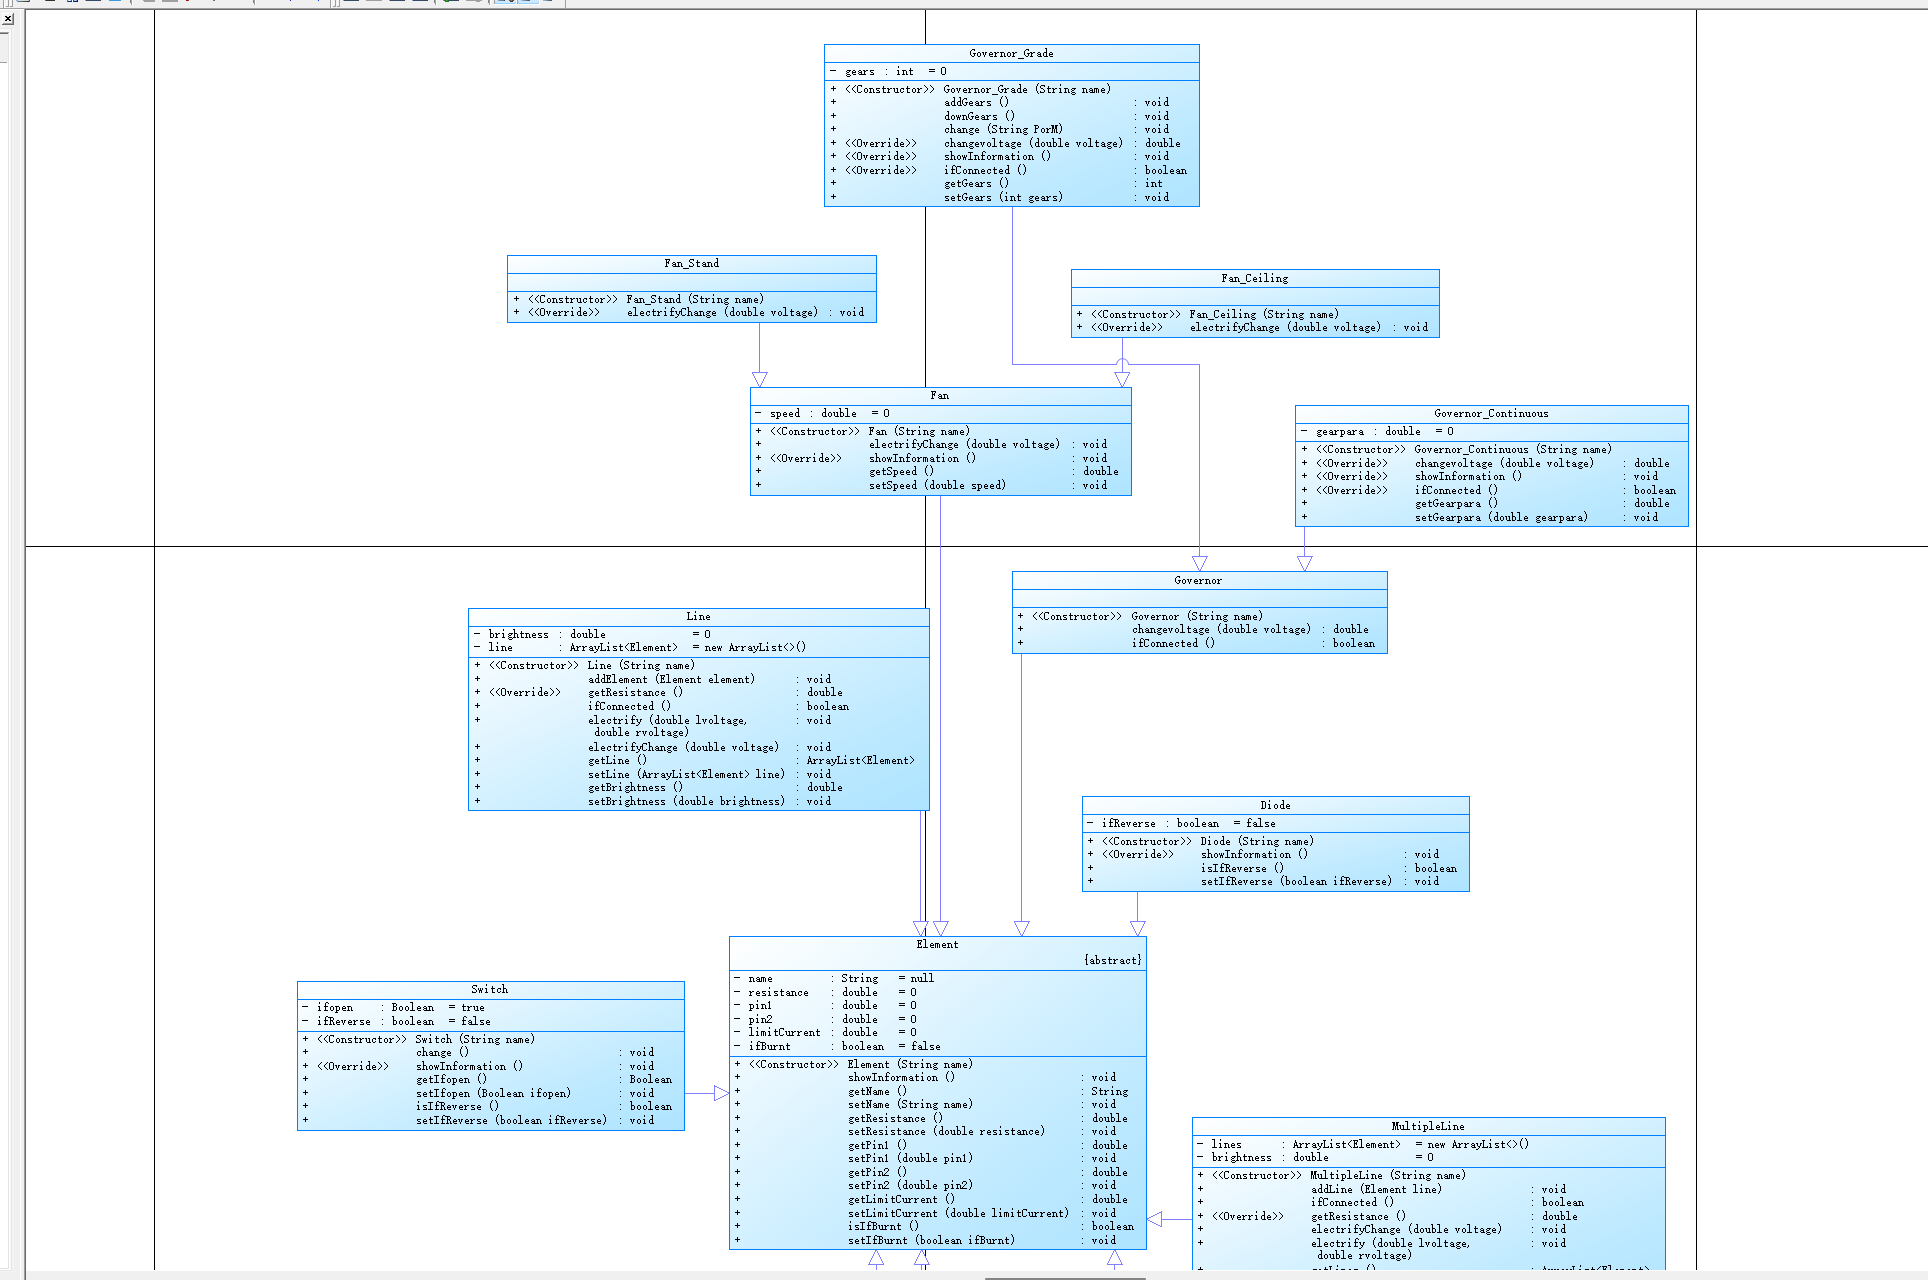Select the Governor_Continuous-to-Governor arrowhead
1928x1280 pixels.
tap(1304, 564)
